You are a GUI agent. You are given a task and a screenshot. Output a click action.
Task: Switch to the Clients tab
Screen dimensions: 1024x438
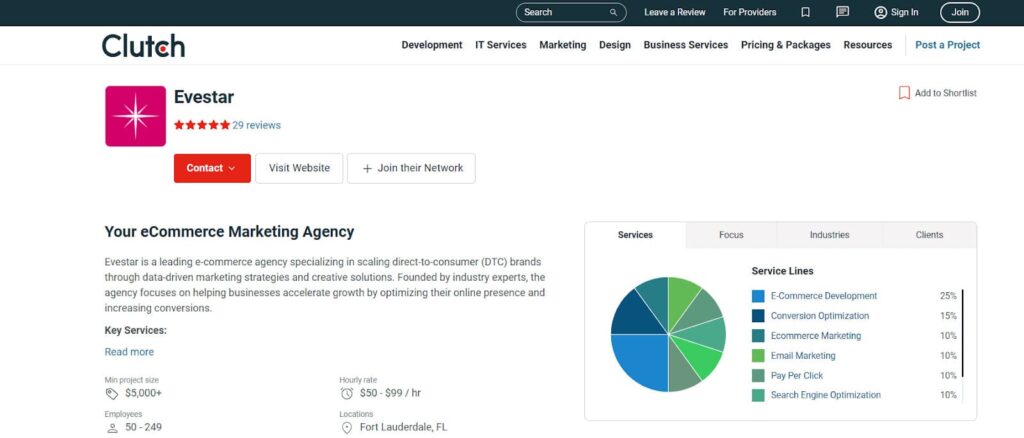[x=929, y=235]
